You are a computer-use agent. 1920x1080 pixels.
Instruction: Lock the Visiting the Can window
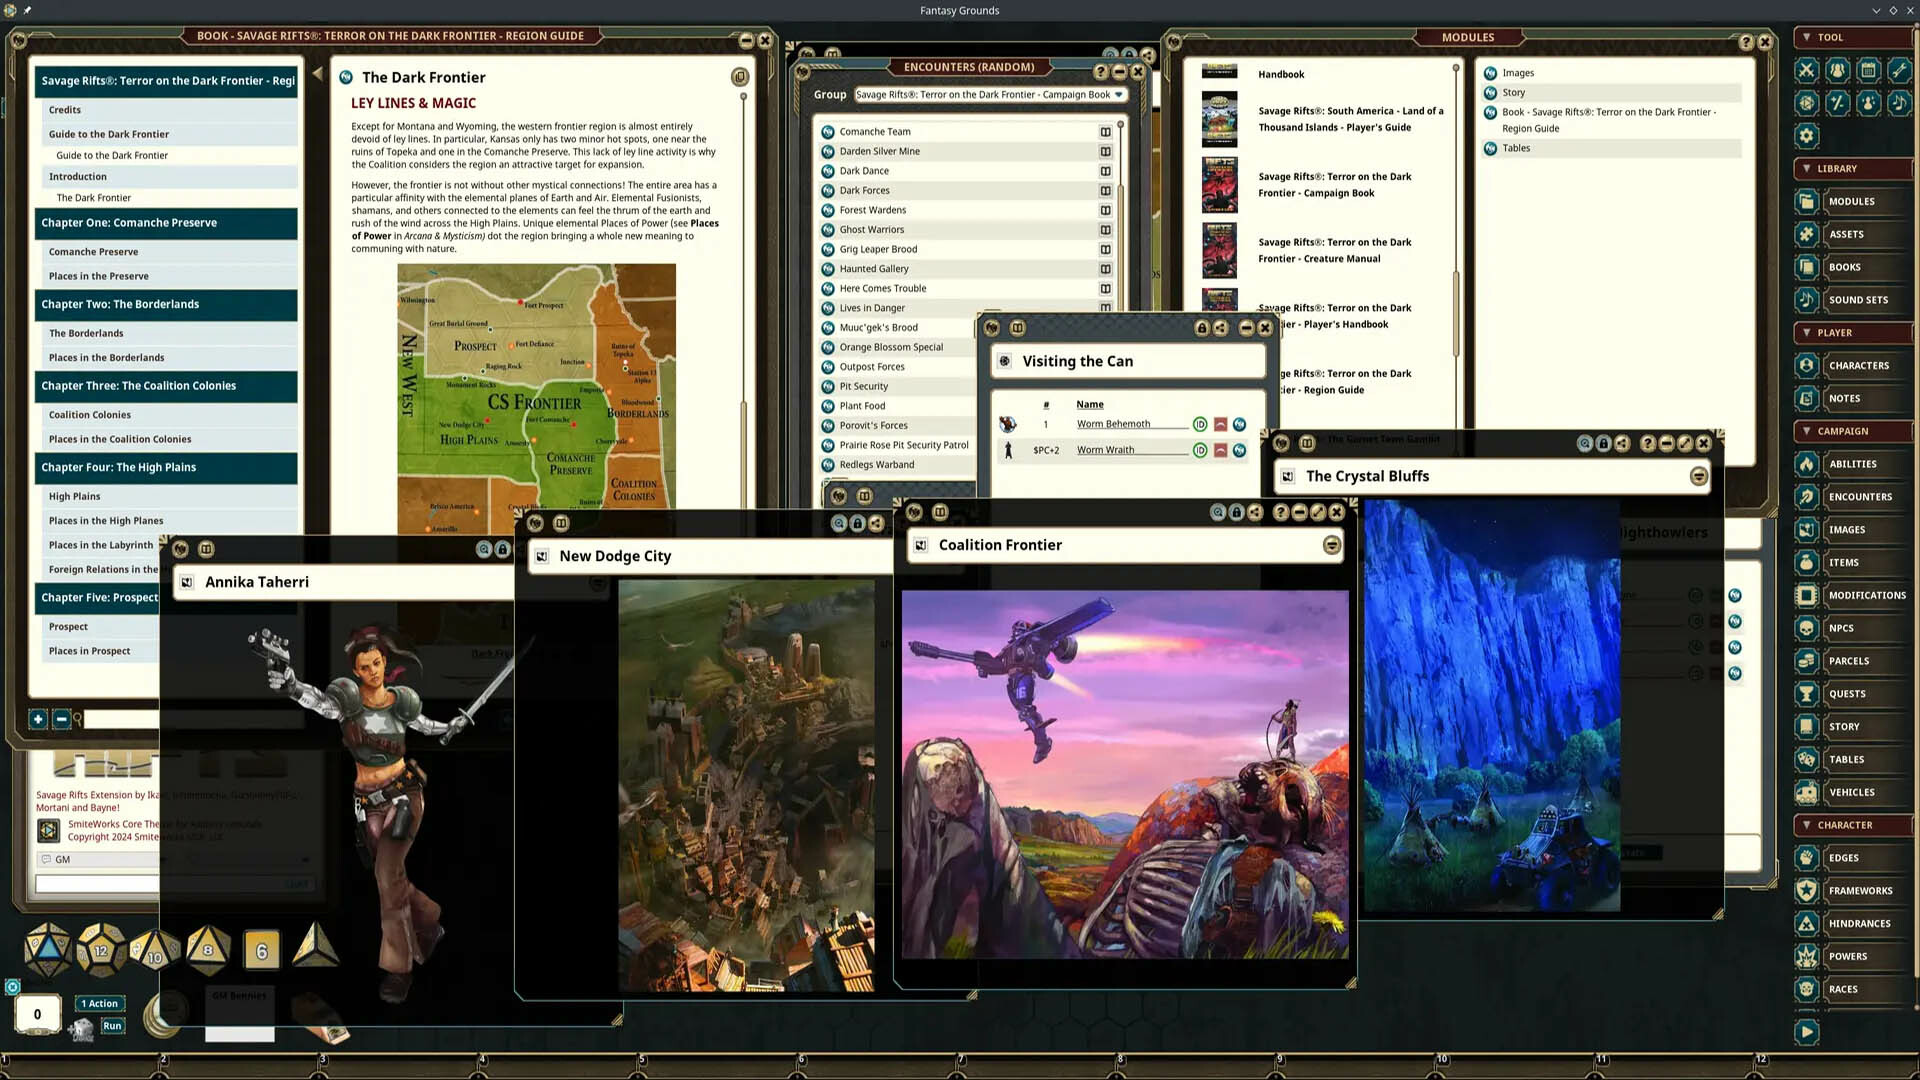click(x=1201, y=328)
